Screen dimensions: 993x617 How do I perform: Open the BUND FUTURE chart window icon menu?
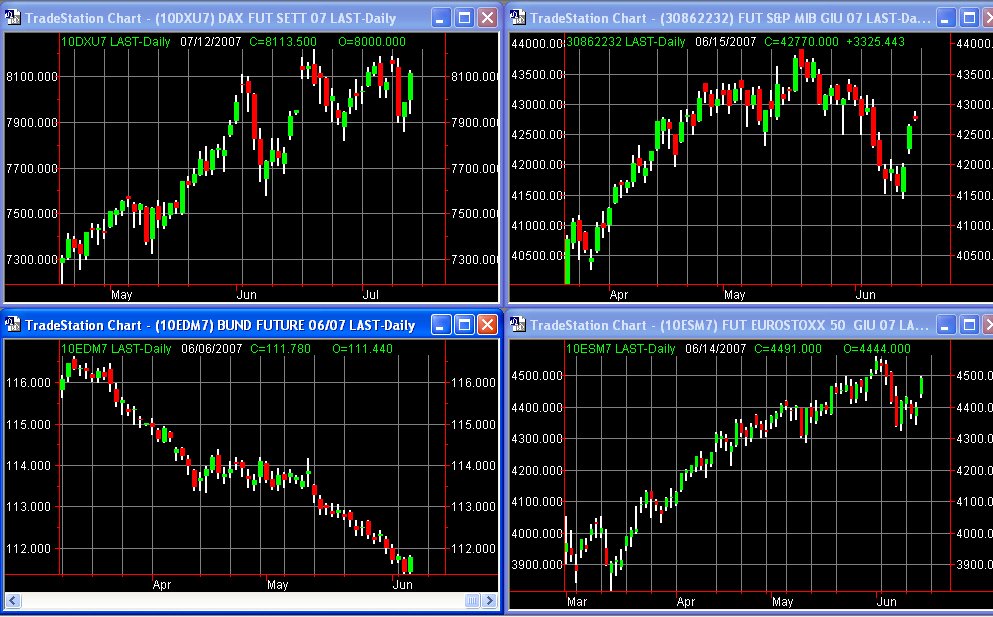(x=13, y=325)
